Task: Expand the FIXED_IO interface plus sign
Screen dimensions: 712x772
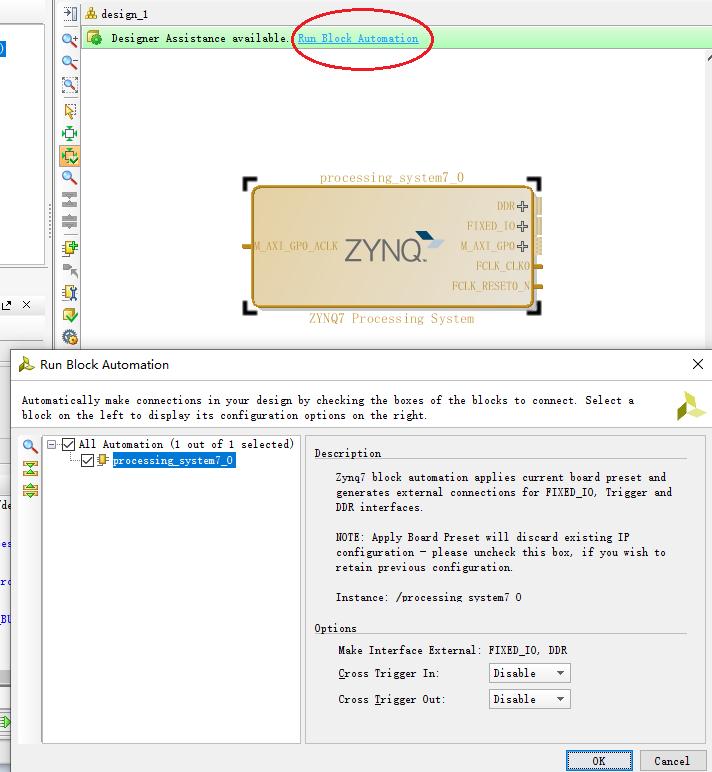Action: coord(522,226)
